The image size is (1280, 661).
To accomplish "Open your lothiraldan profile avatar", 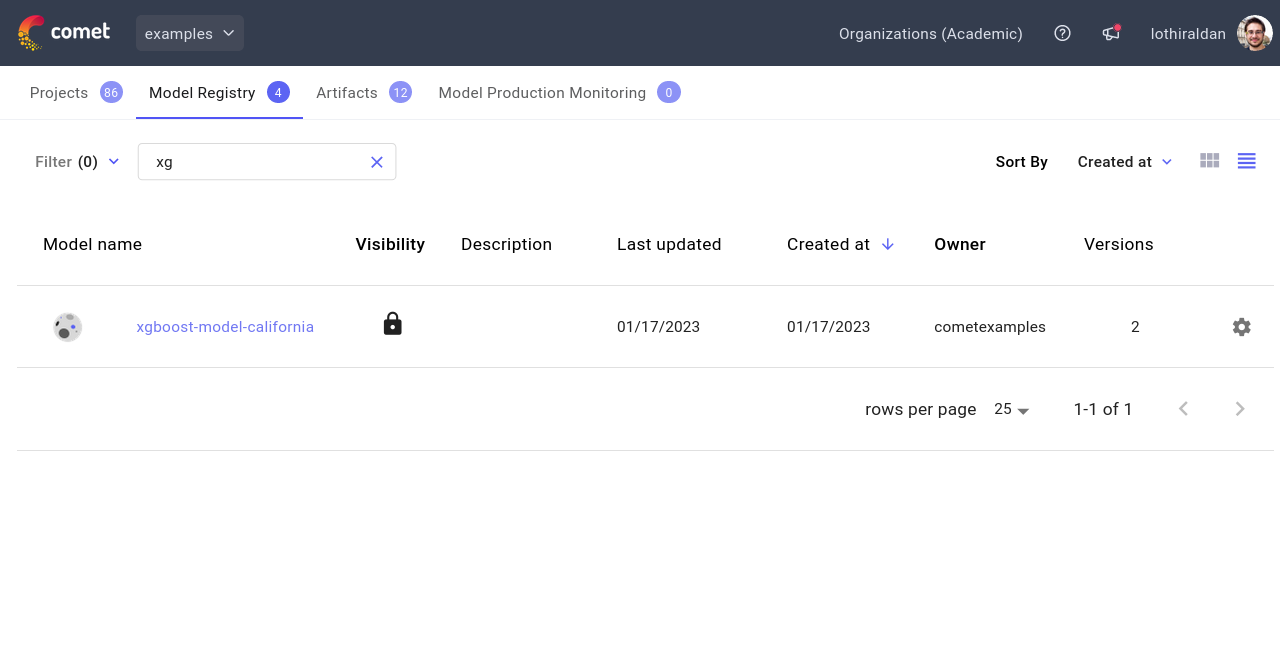I will (1253, 33).
